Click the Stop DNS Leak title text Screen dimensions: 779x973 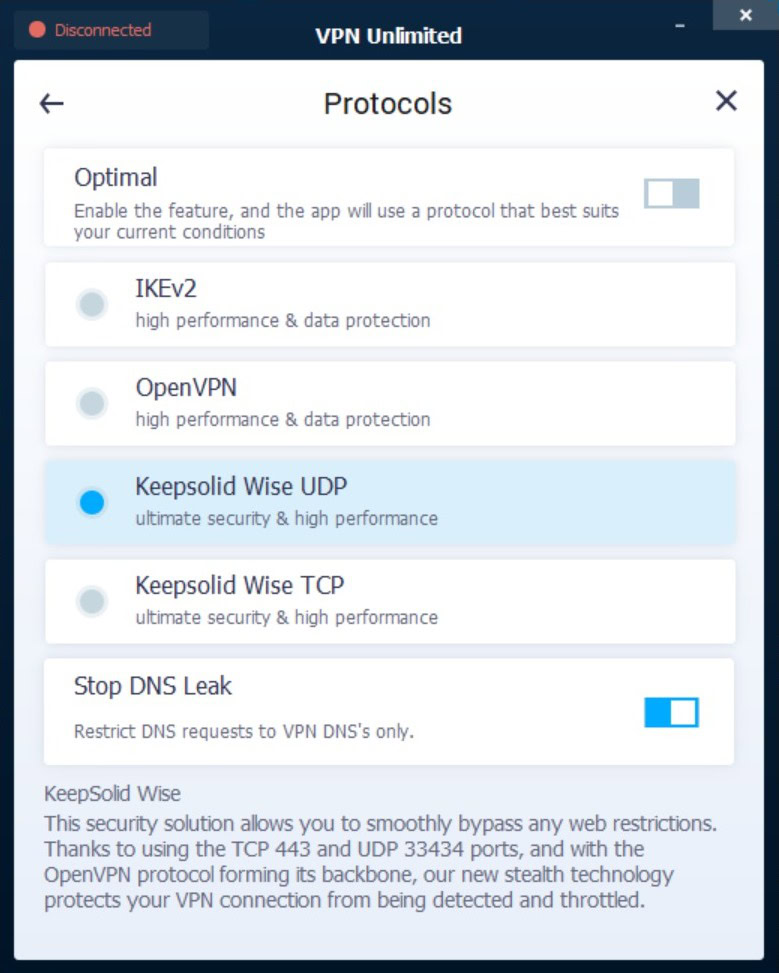[x=153, y=686]
